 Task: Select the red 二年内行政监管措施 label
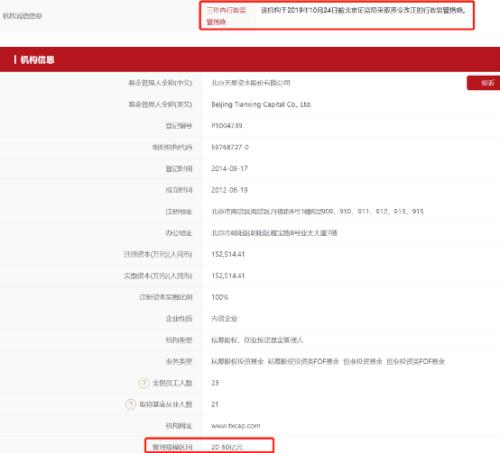(x=226, y=16)
